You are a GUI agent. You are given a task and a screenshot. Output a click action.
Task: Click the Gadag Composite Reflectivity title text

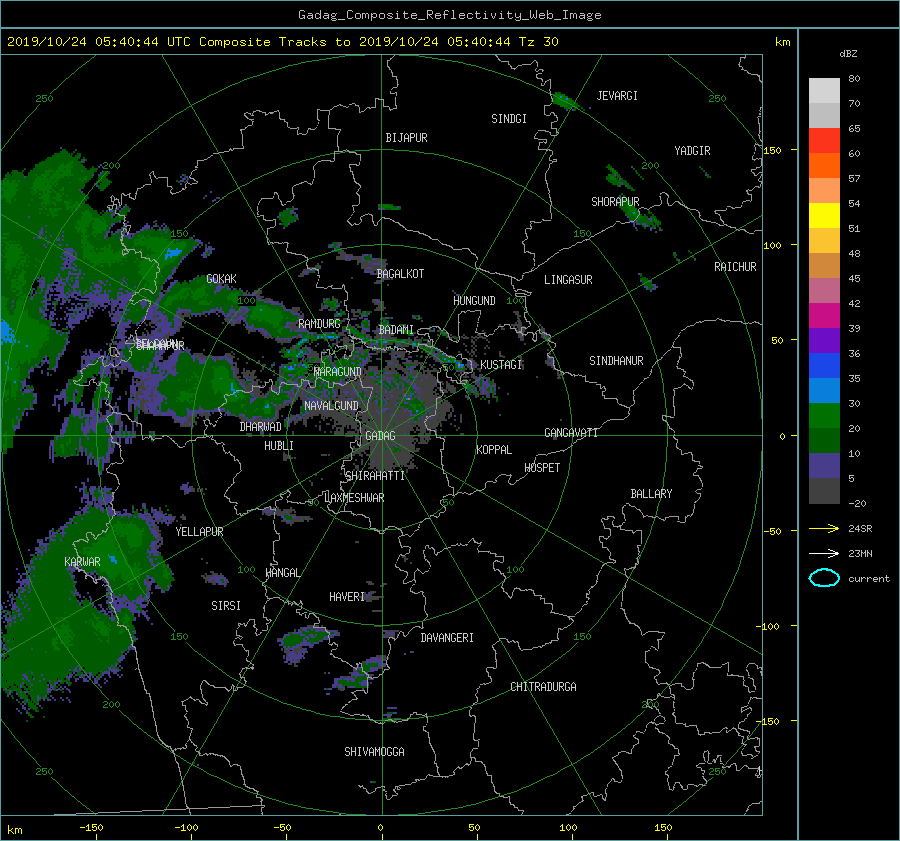(x=449, y=15)
